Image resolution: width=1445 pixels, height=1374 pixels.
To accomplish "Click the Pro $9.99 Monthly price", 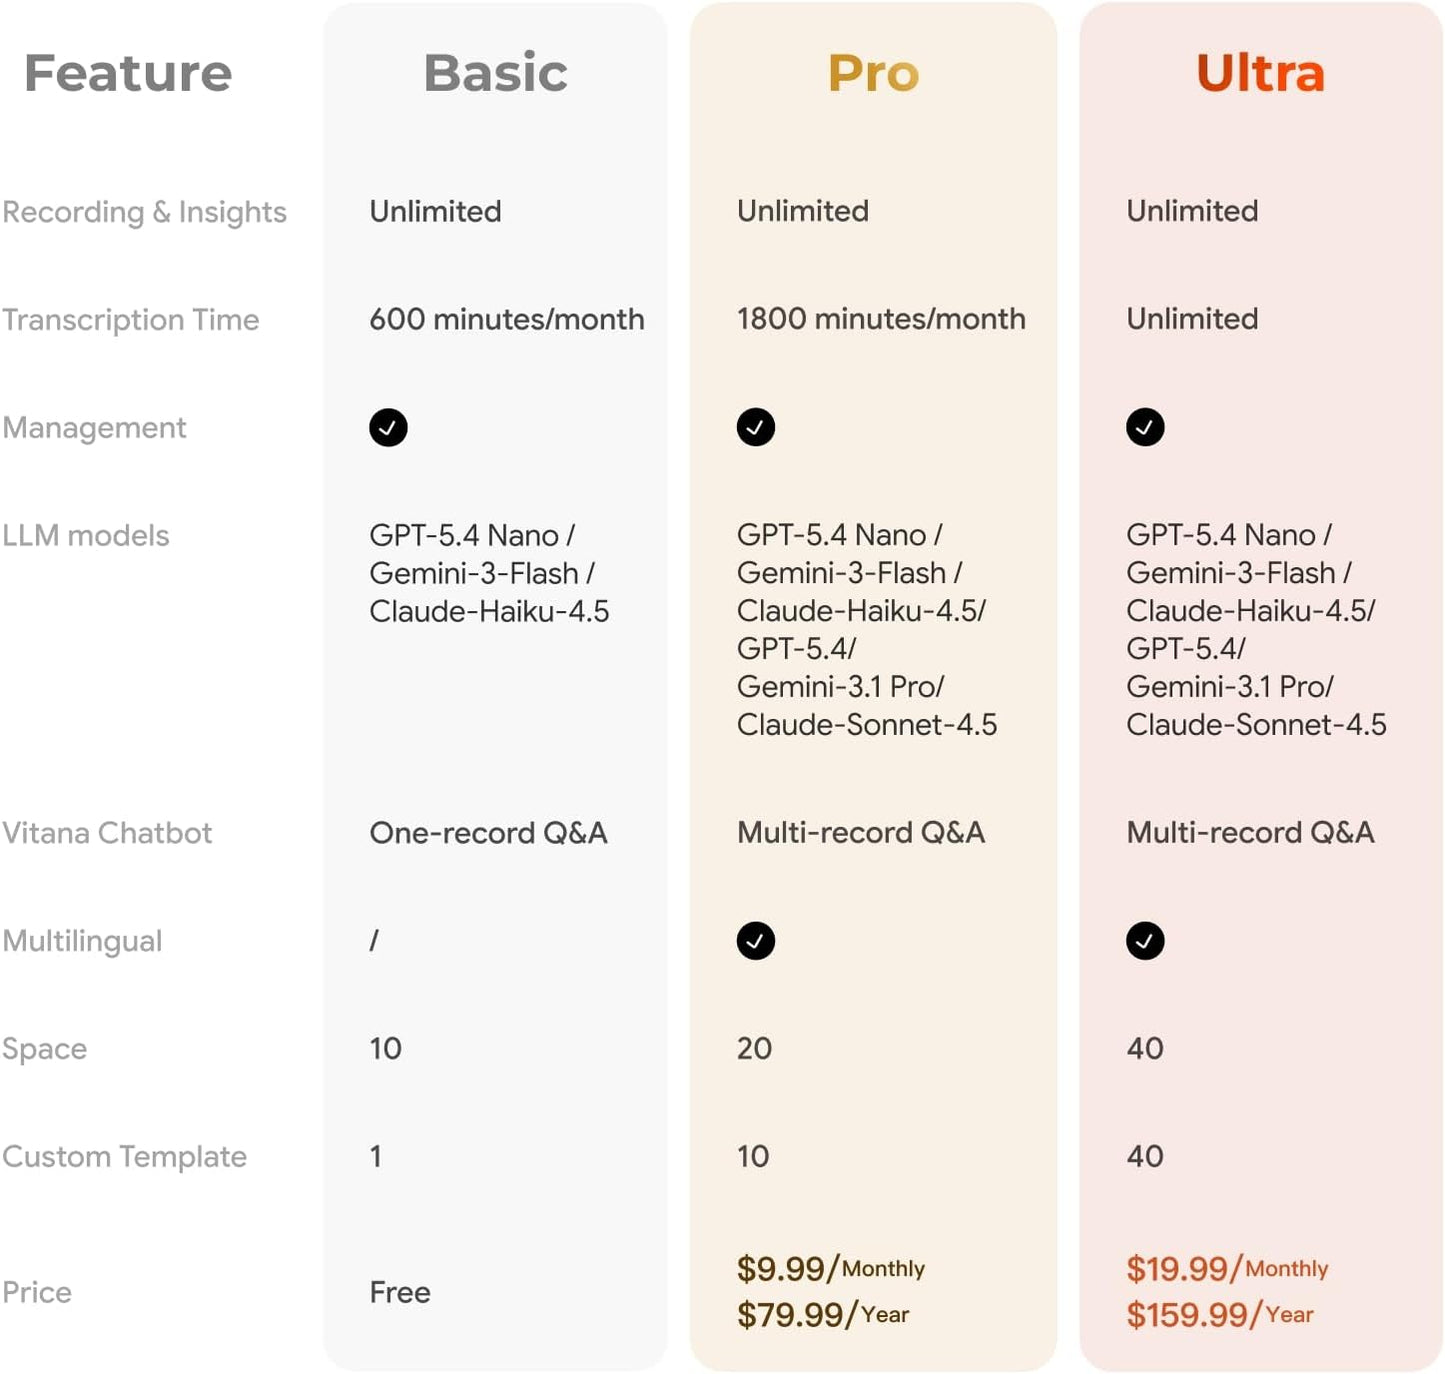I will pos(831,1269).
